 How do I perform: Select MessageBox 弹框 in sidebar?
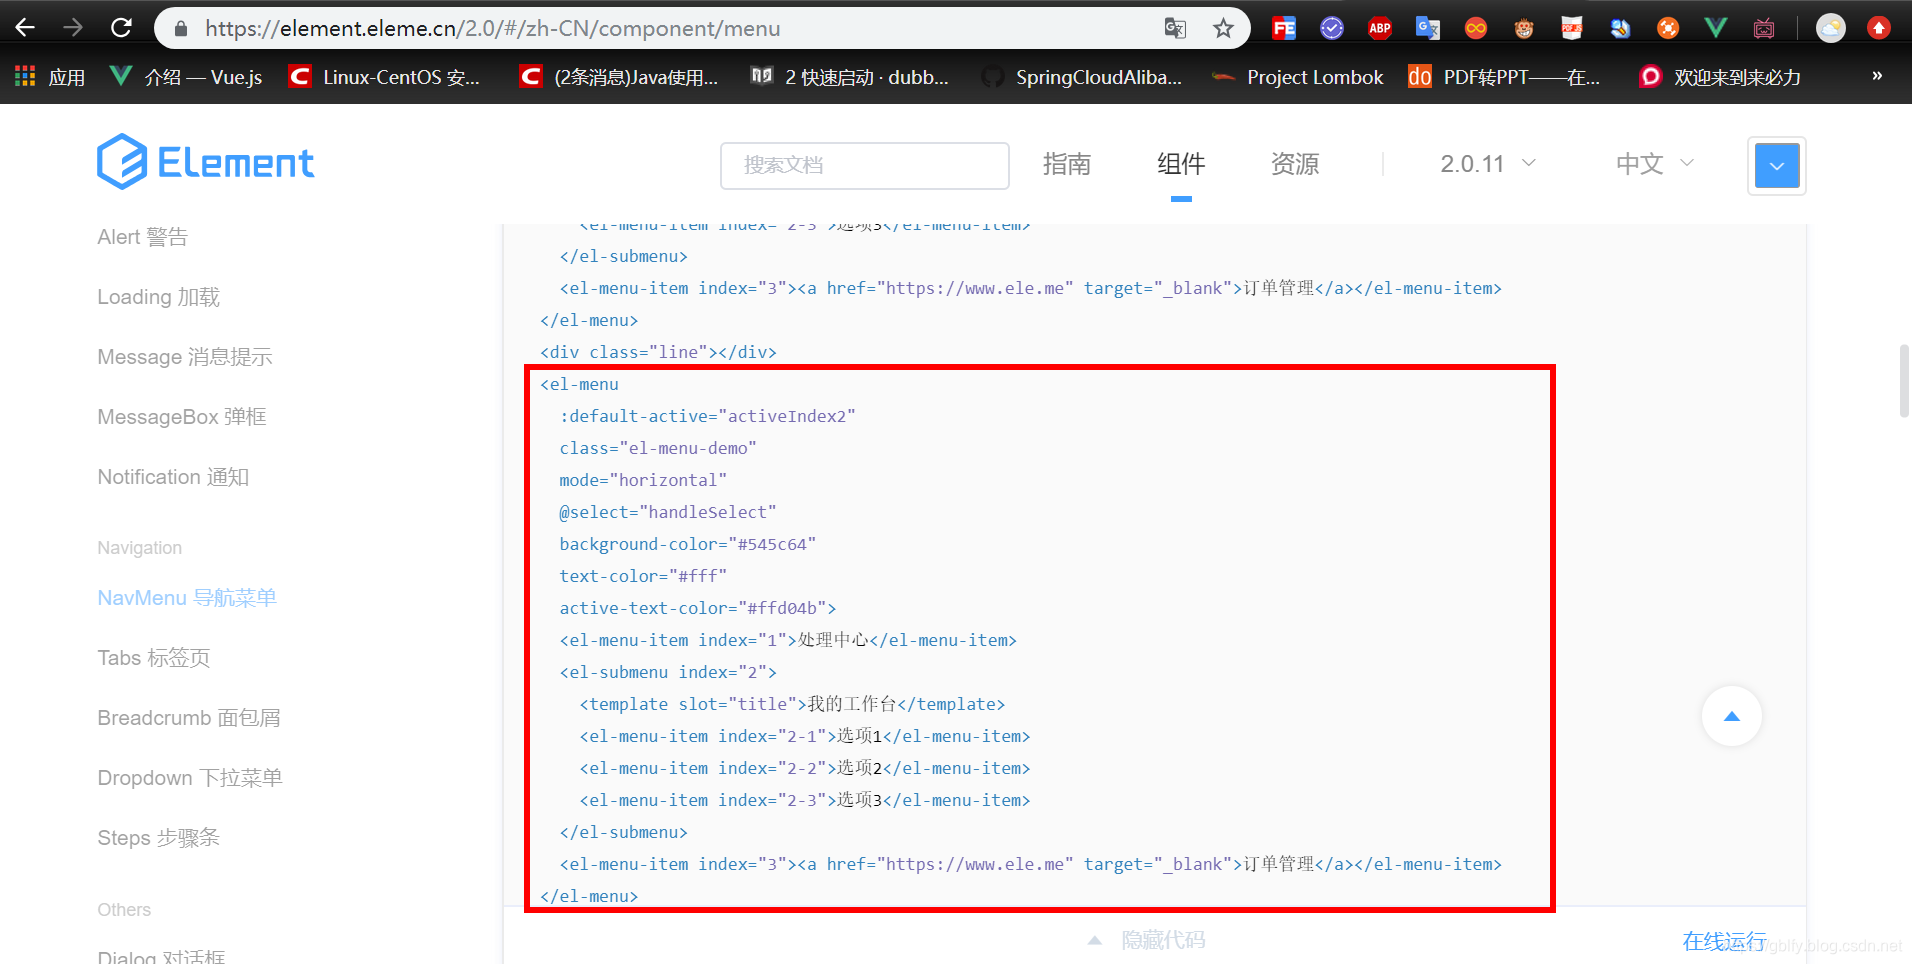[182, 417]
